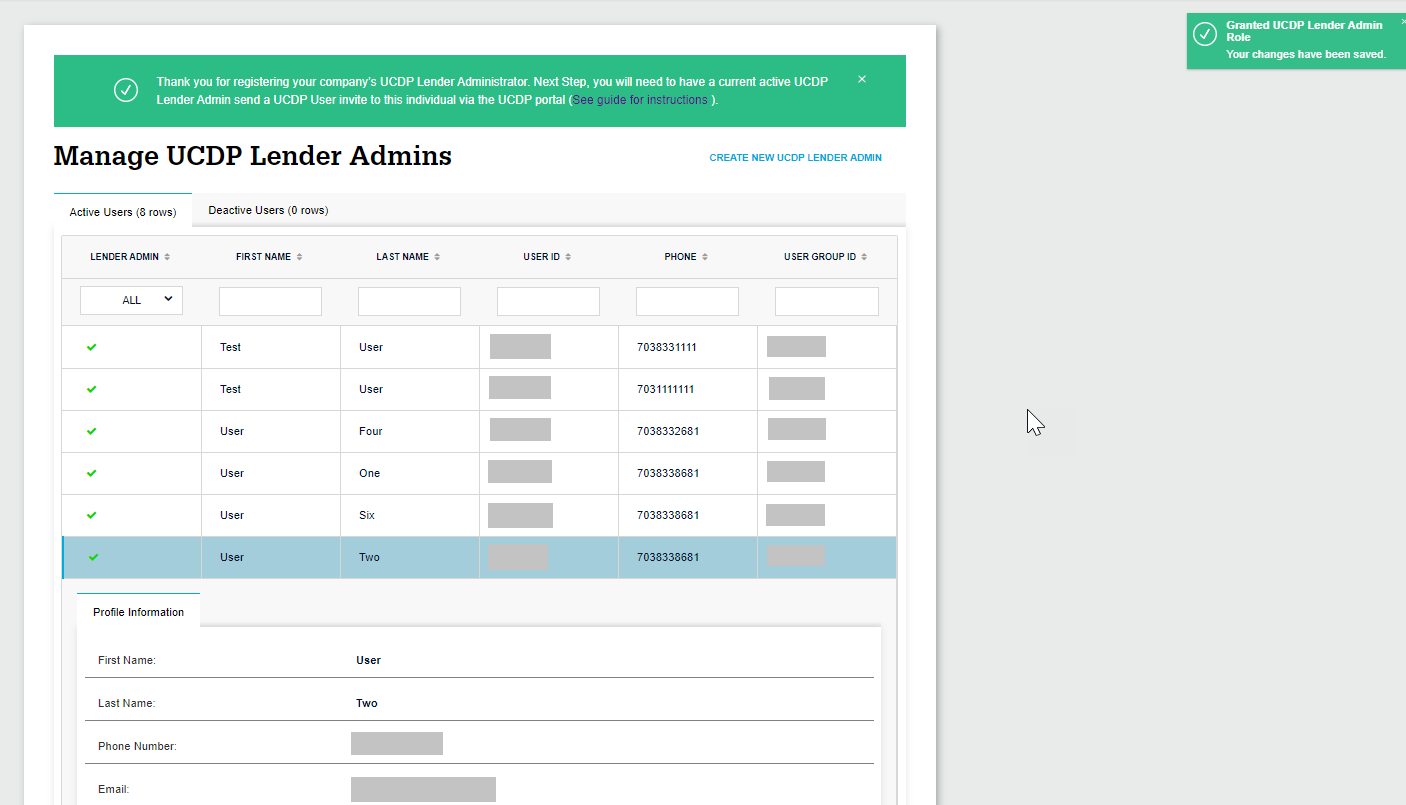1406x805 pixels.
Task: Switch to the Deactive Users tab
Action: coord(267,210)
